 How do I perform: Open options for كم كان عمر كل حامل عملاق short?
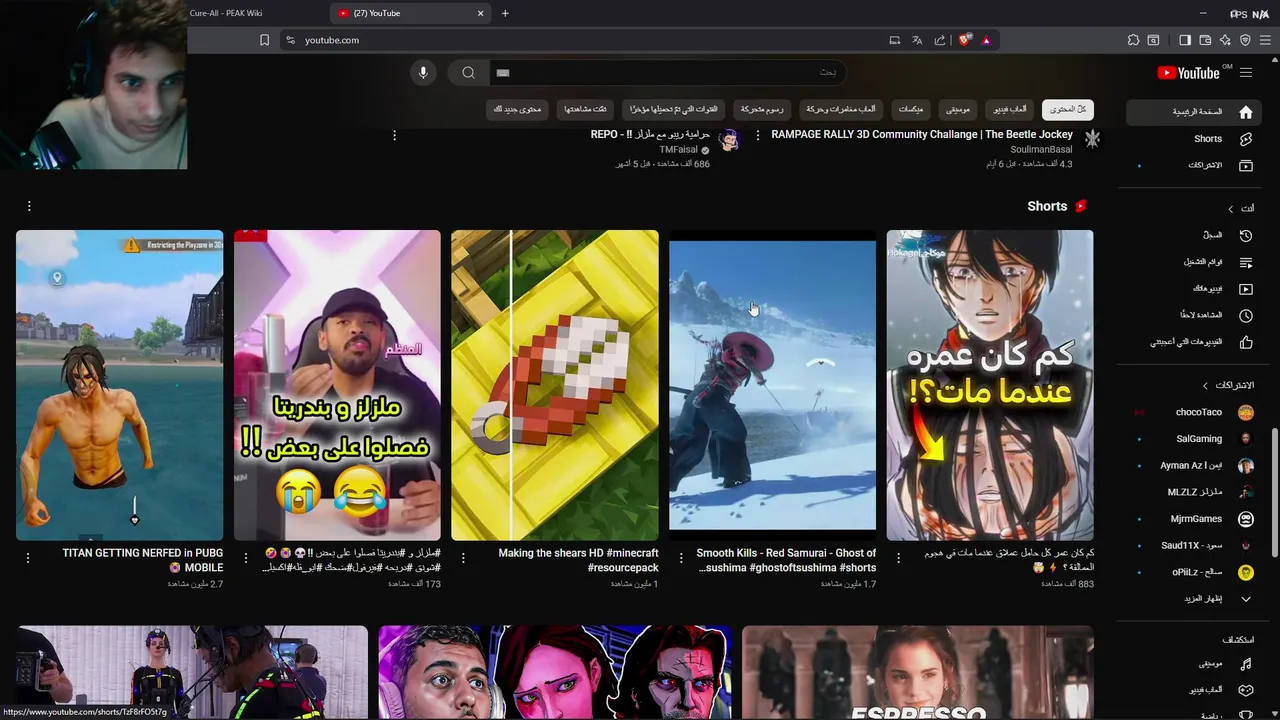pos(898,557)
